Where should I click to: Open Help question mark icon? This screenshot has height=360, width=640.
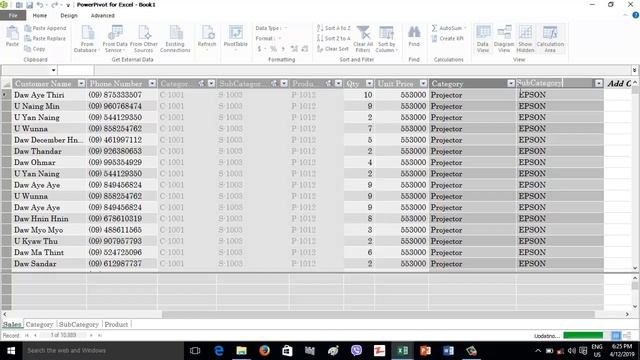click(636, 15)
